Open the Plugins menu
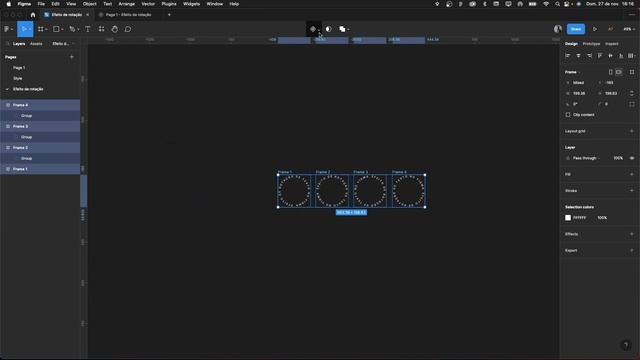 [x=169, y=4]
